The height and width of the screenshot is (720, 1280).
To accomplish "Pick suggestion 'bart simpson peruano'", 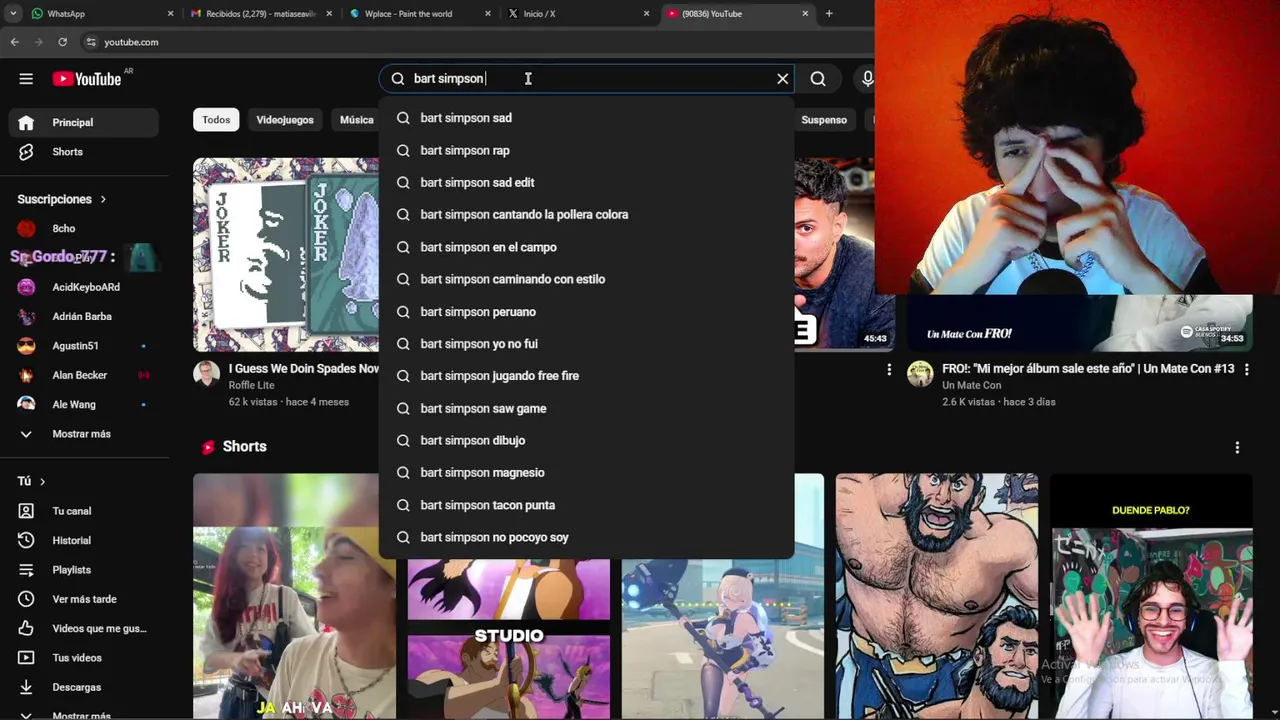I will (x=586, y=311).
